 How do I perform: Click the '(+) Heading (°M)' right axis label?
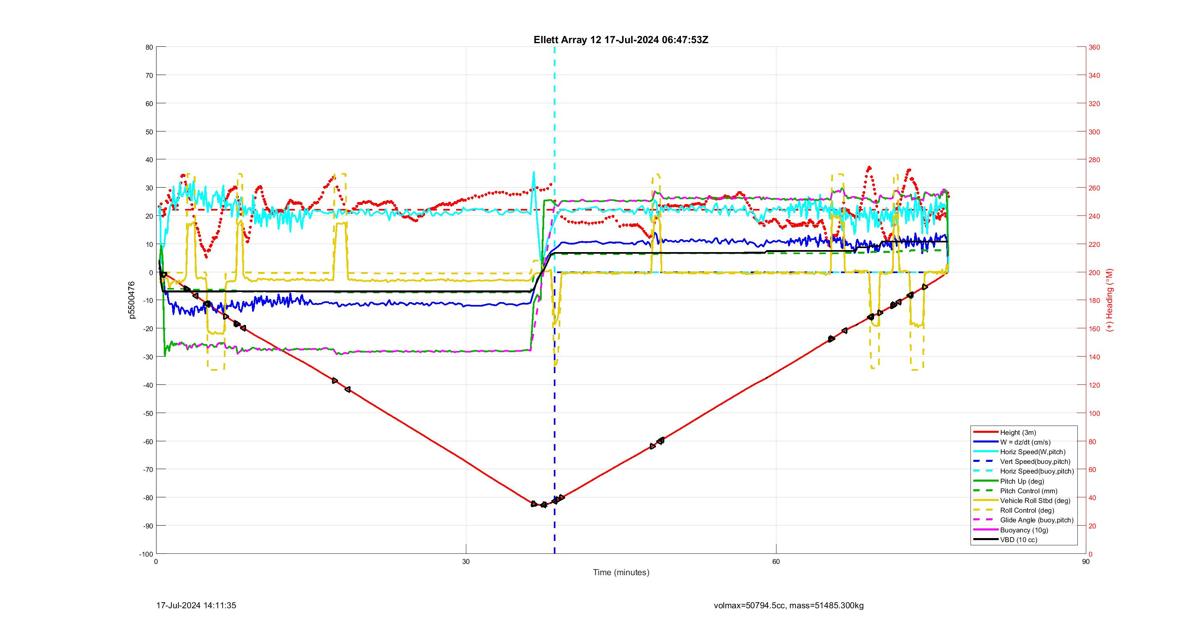coord(1111,300)
